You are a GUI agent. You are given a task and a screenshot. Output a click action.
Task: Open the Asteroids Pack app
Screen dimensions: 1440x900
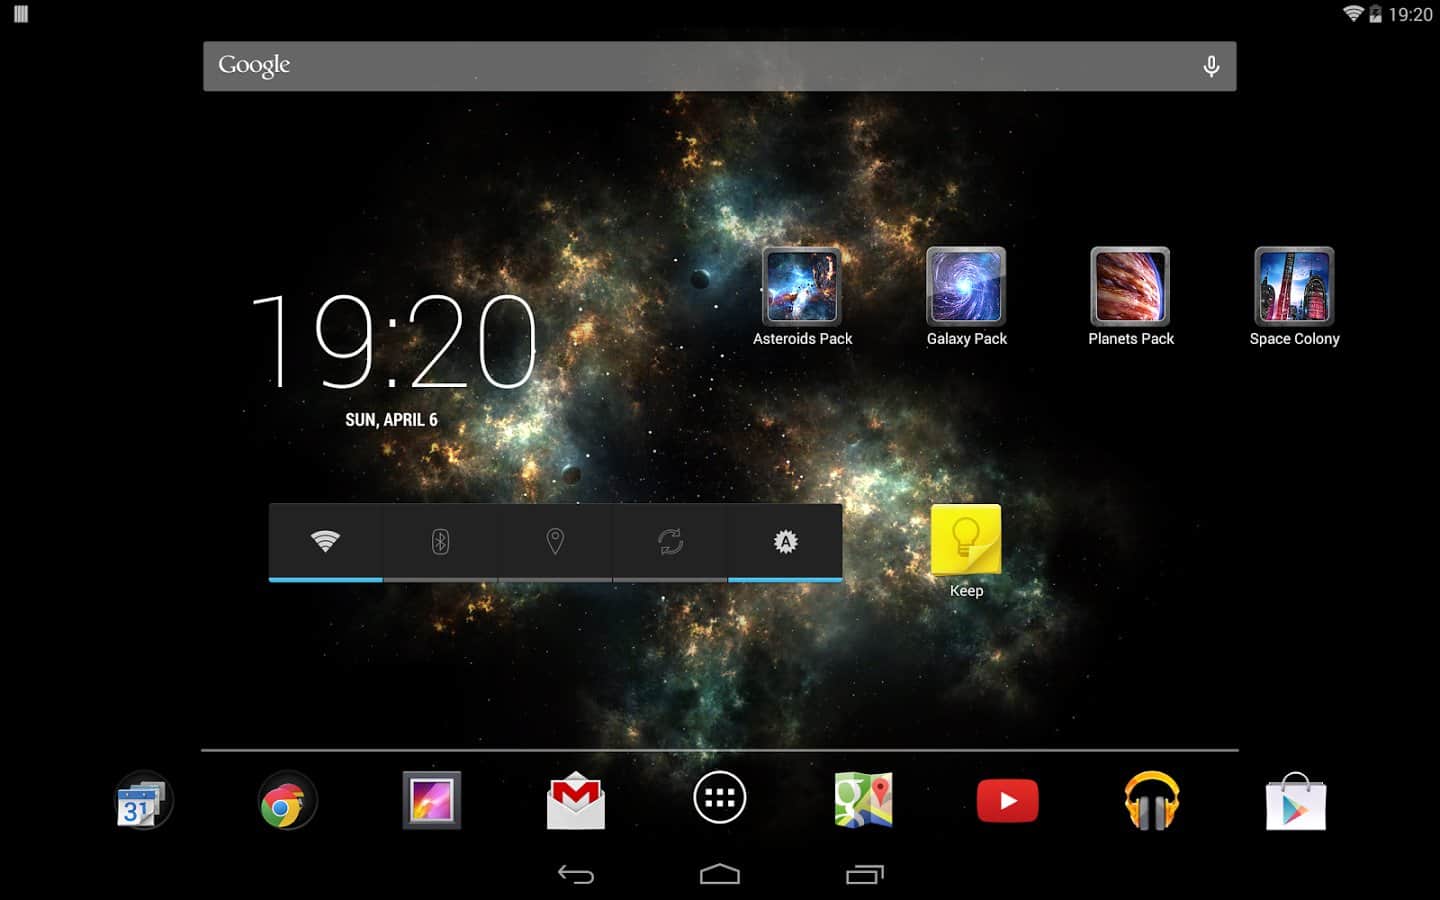coord(802,287)
